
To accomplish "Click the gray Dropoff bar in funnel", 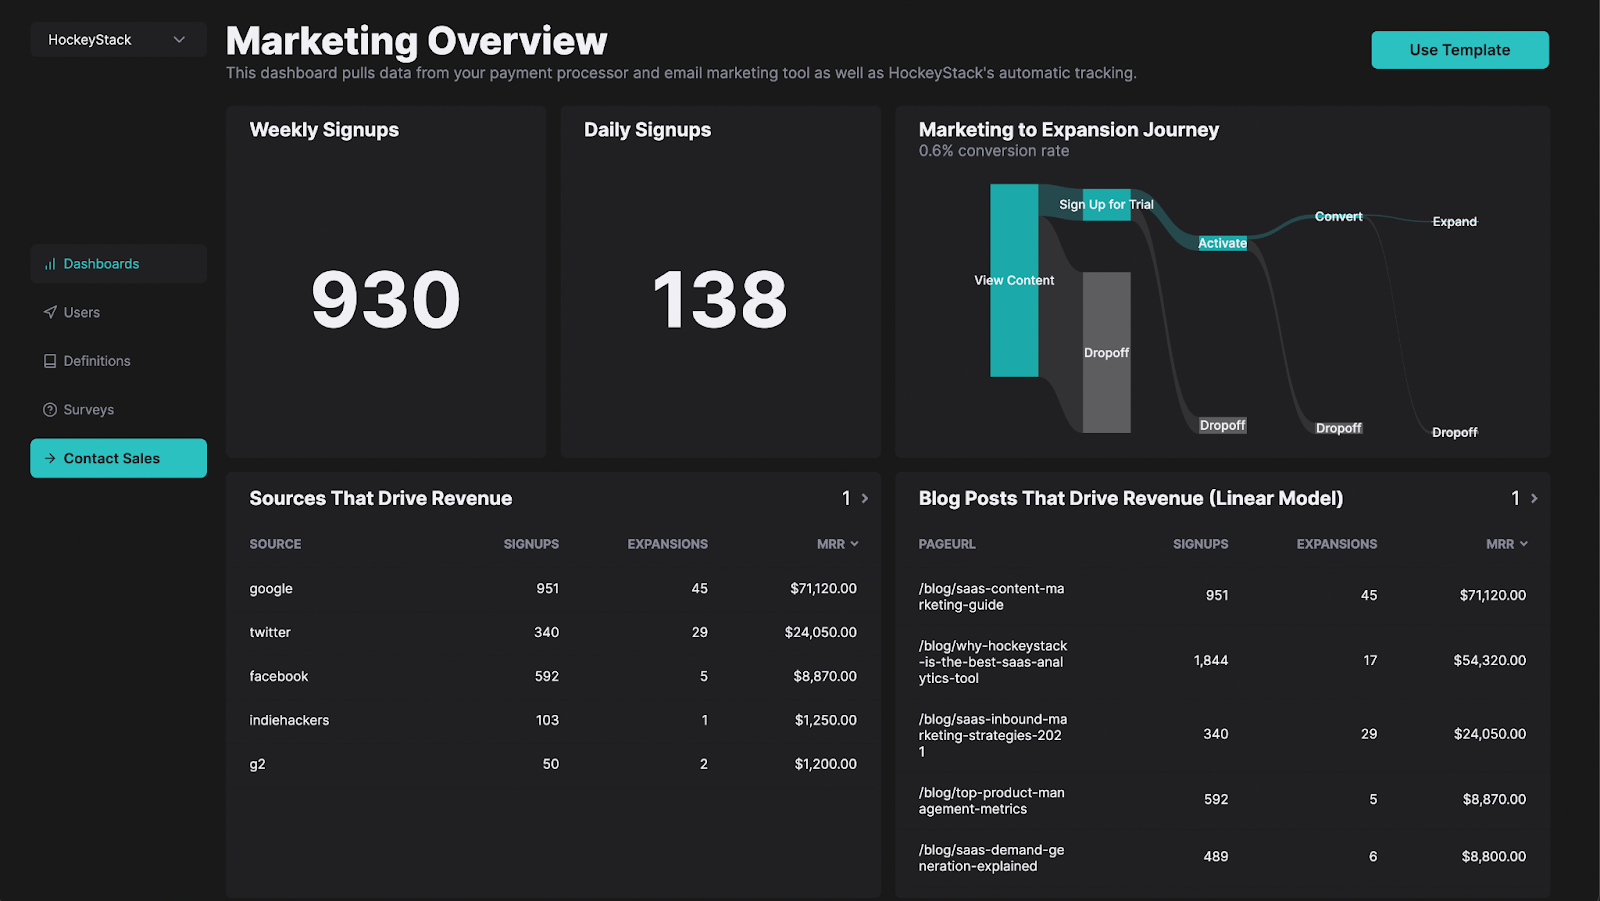I will 1106,380.
